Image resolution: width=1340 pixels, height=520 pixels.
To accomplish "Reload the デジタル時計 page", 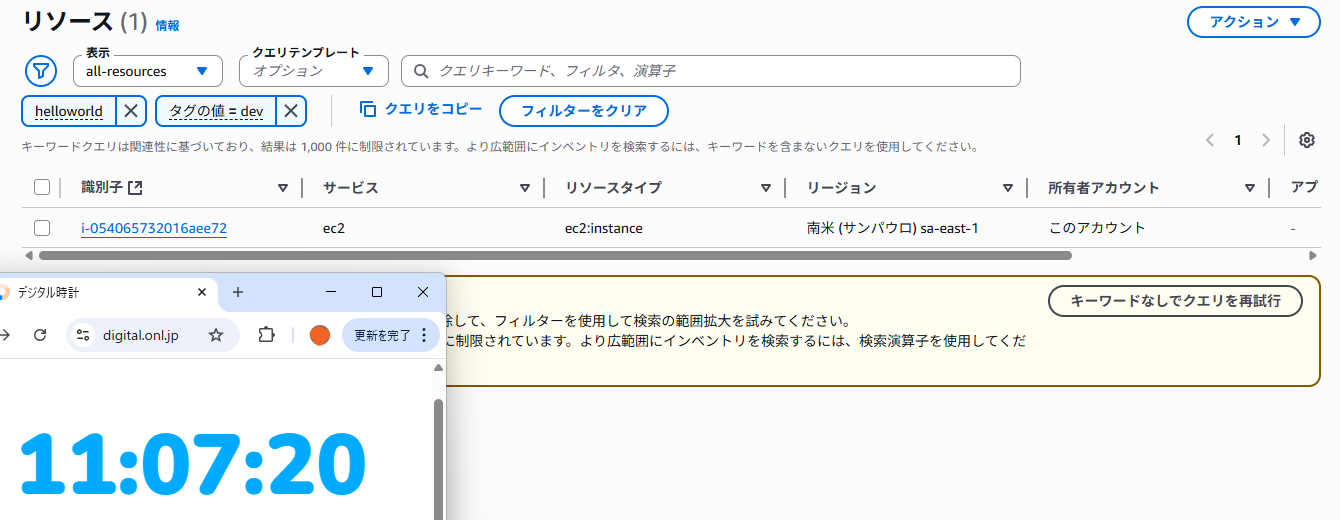I will point(40,335).
